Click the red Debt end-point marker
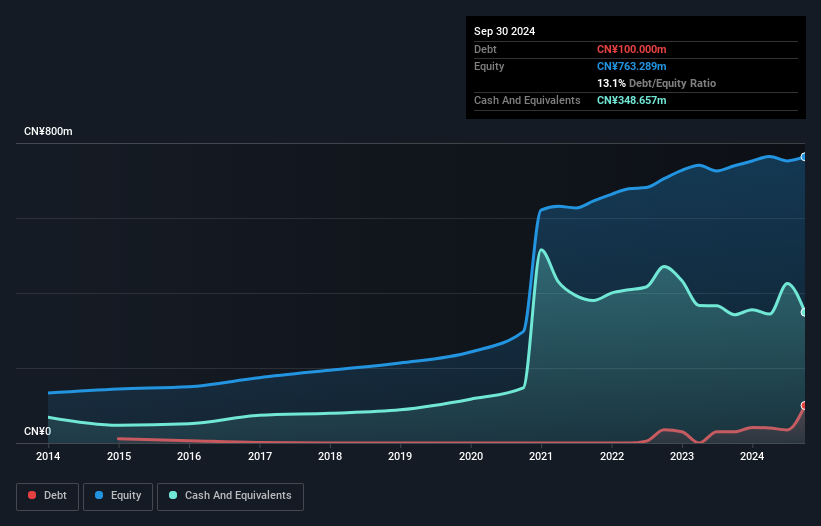Screen dimensions: 821x526 coord(804,406)
